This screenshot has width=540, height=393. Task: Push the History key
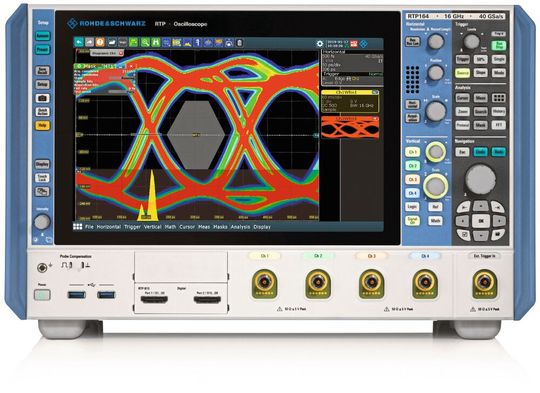point(498,112)
